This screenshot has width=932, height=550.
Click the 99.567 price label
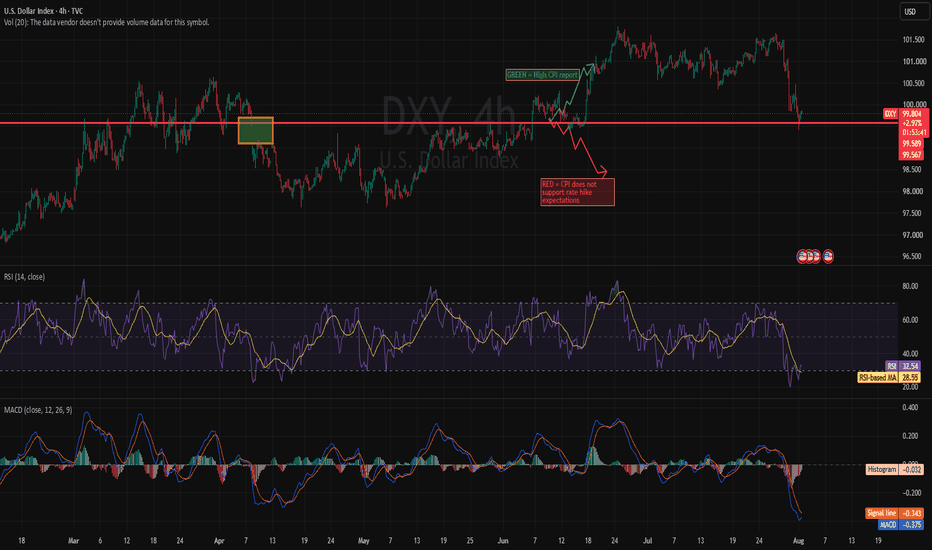(x=912, y=155)
